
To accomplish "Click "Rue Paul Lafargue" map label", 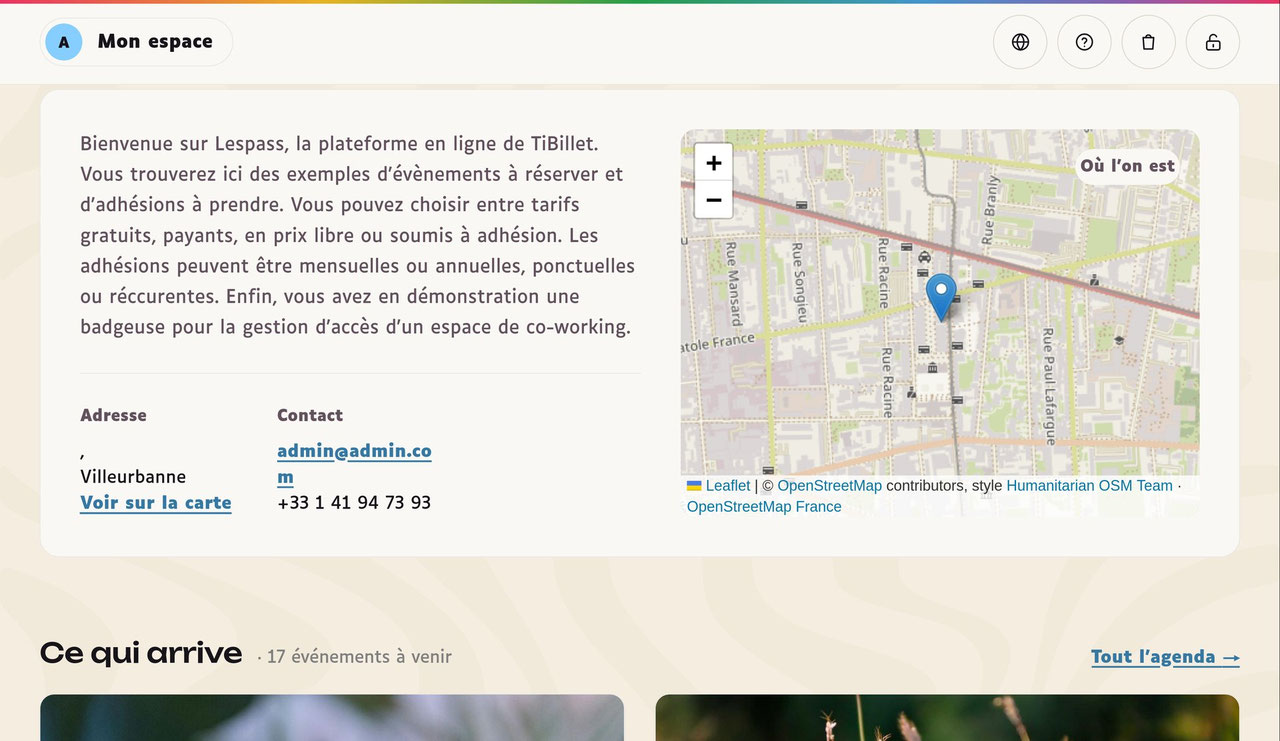I will click(x=1048, y=386).
